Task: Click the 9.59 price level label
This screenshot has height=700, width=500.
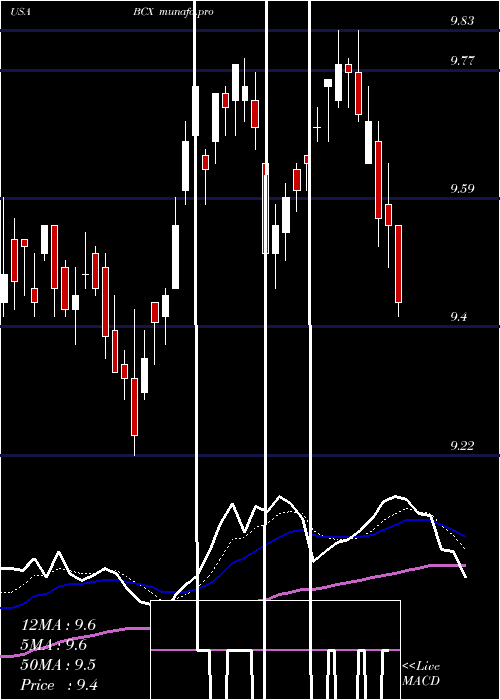Action: (462, 189)
